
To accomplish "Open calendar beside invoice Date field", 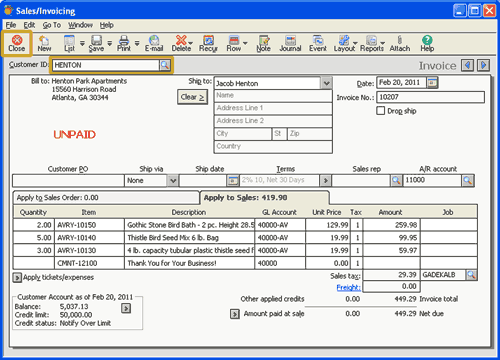I will tap(432, 82).
